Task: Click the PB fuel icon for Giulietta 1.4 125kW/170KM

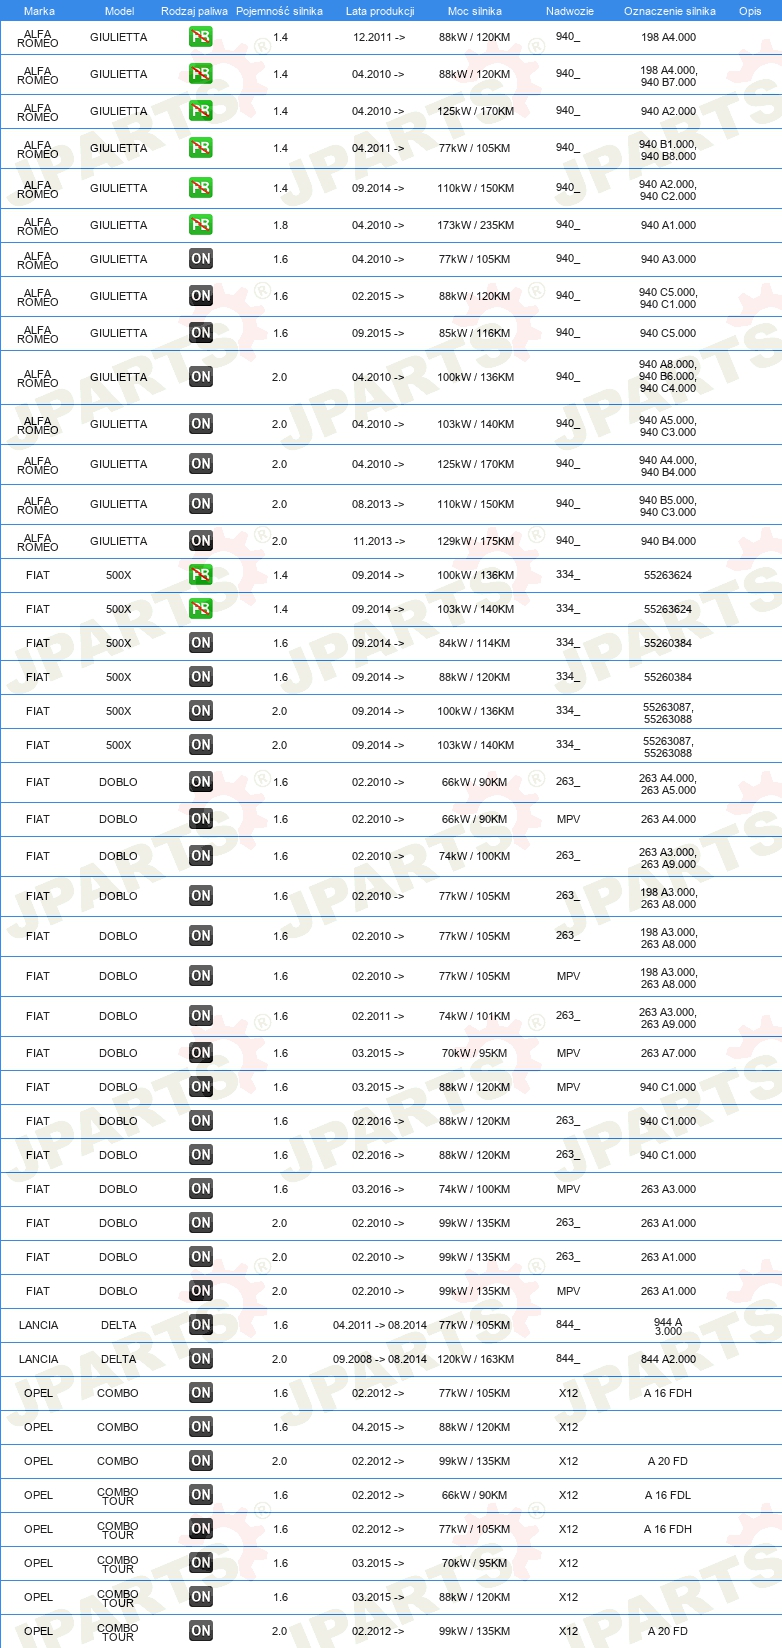Action: 201,111
